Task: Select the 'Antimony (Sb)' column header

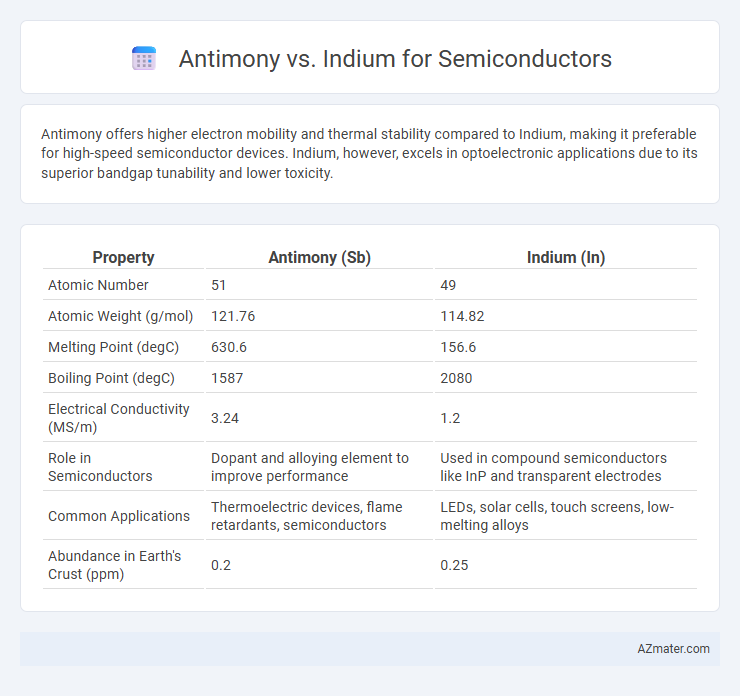Action: (x=320, y=257)
